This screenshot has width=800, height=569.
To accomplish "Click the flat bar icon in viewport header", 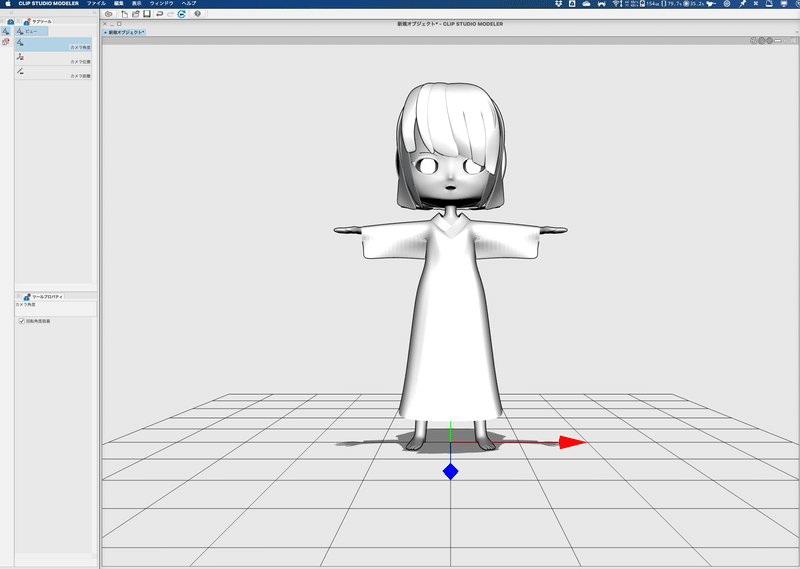I will tap(778, 40).
